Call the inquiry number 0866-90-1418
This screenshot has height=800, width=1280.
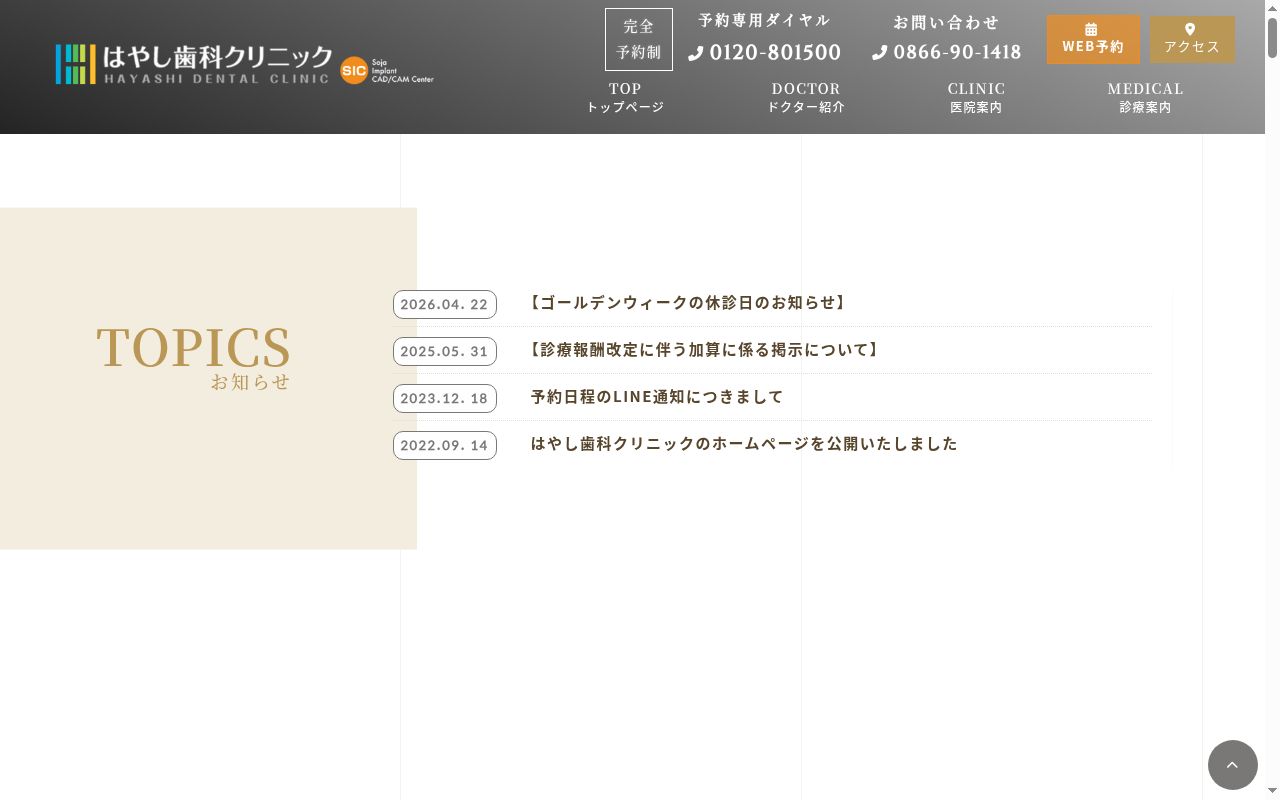coord(957,52)
